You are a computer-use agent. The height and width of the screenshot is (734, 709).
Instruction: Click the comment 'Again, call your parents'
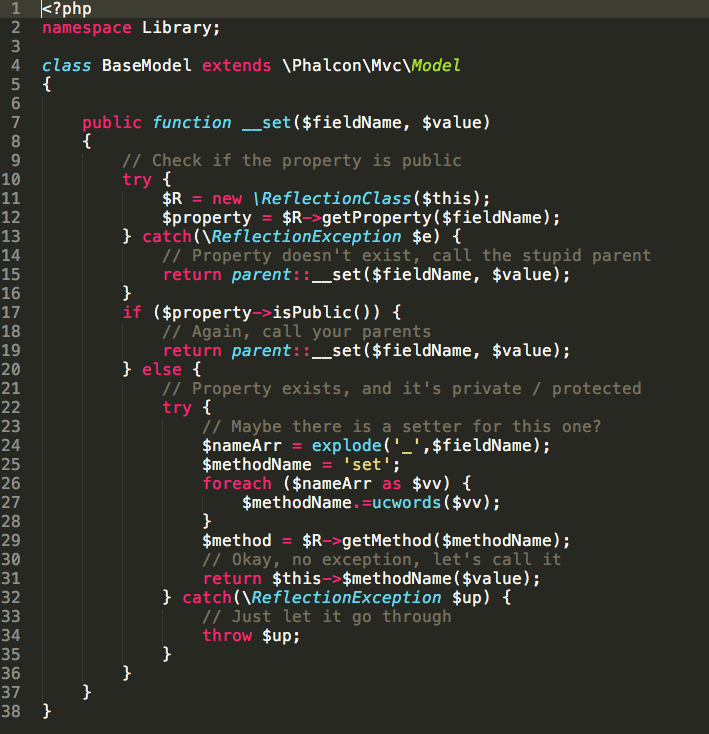(311, 332)
